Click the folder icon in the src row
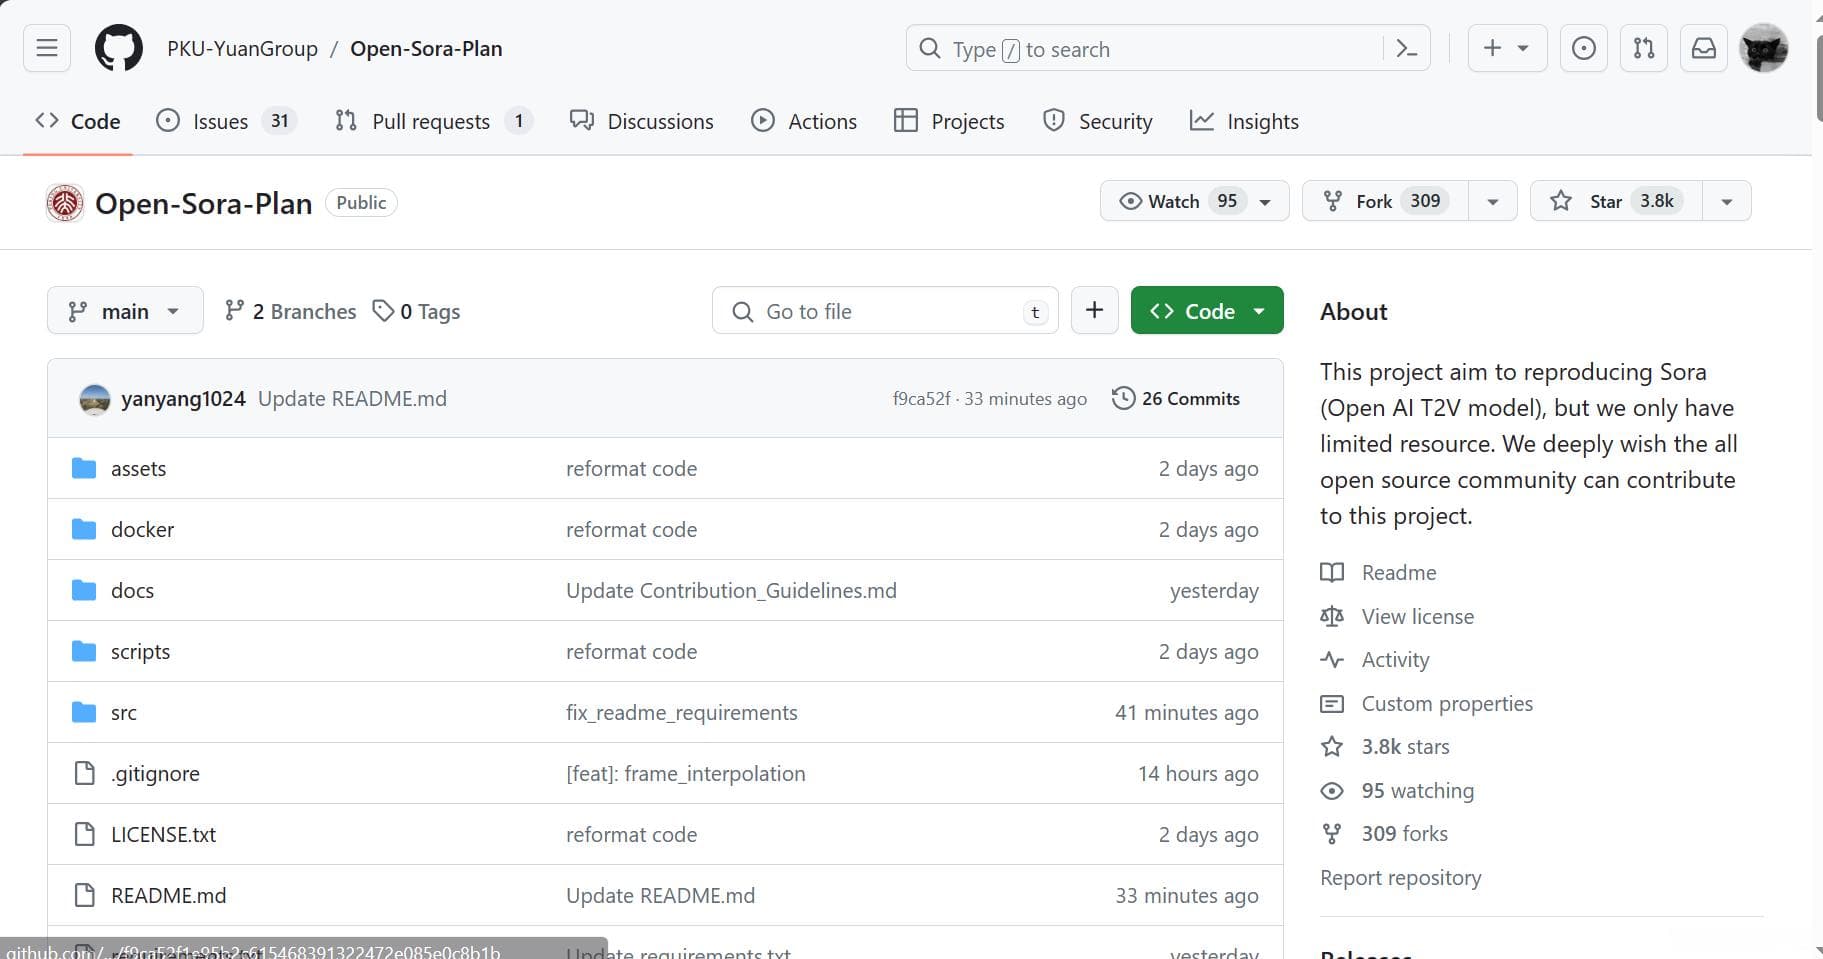This screenshot has width=1823, height=959. point(84,712)
